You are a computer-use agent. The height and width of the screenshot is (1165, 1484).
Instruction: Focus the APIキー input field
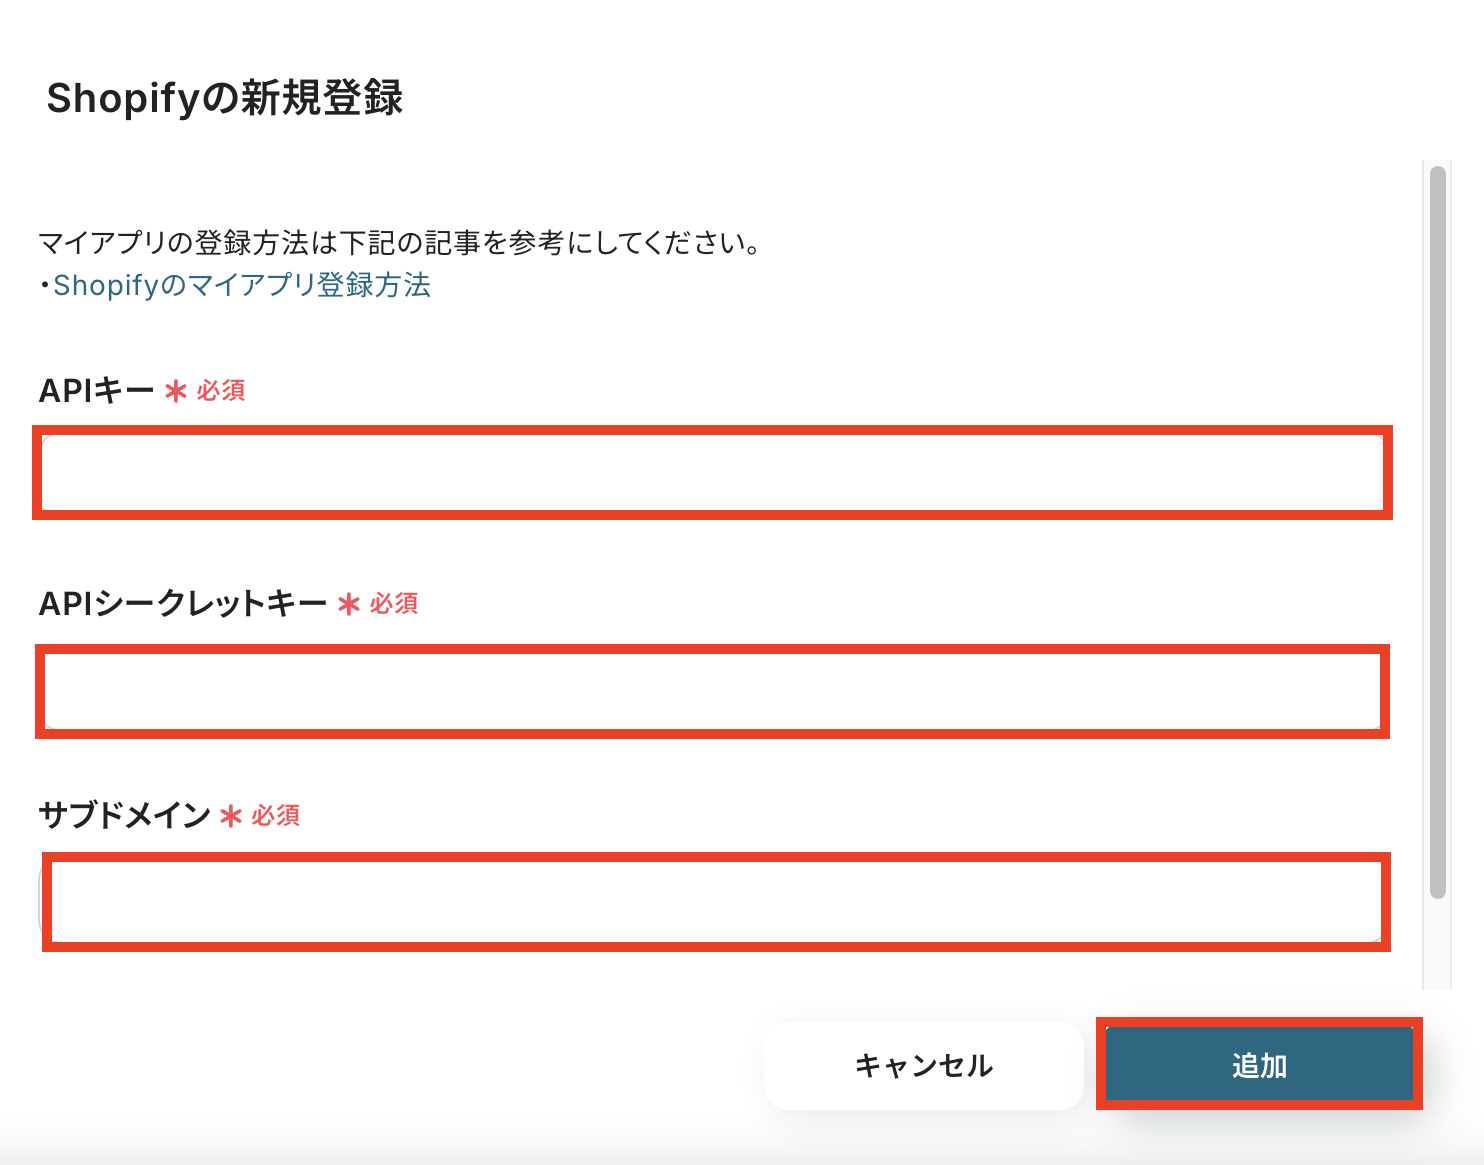pos(712,473)
